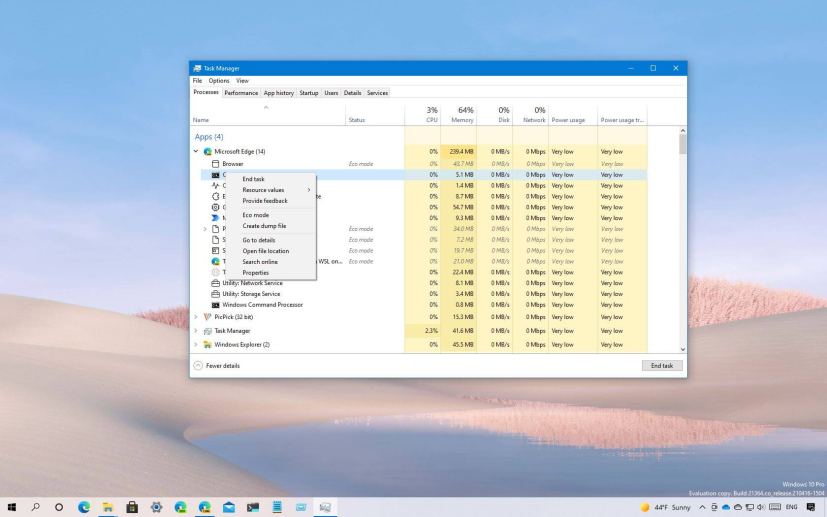
Task: Sort by the Name column header
Action: point(268,114)
